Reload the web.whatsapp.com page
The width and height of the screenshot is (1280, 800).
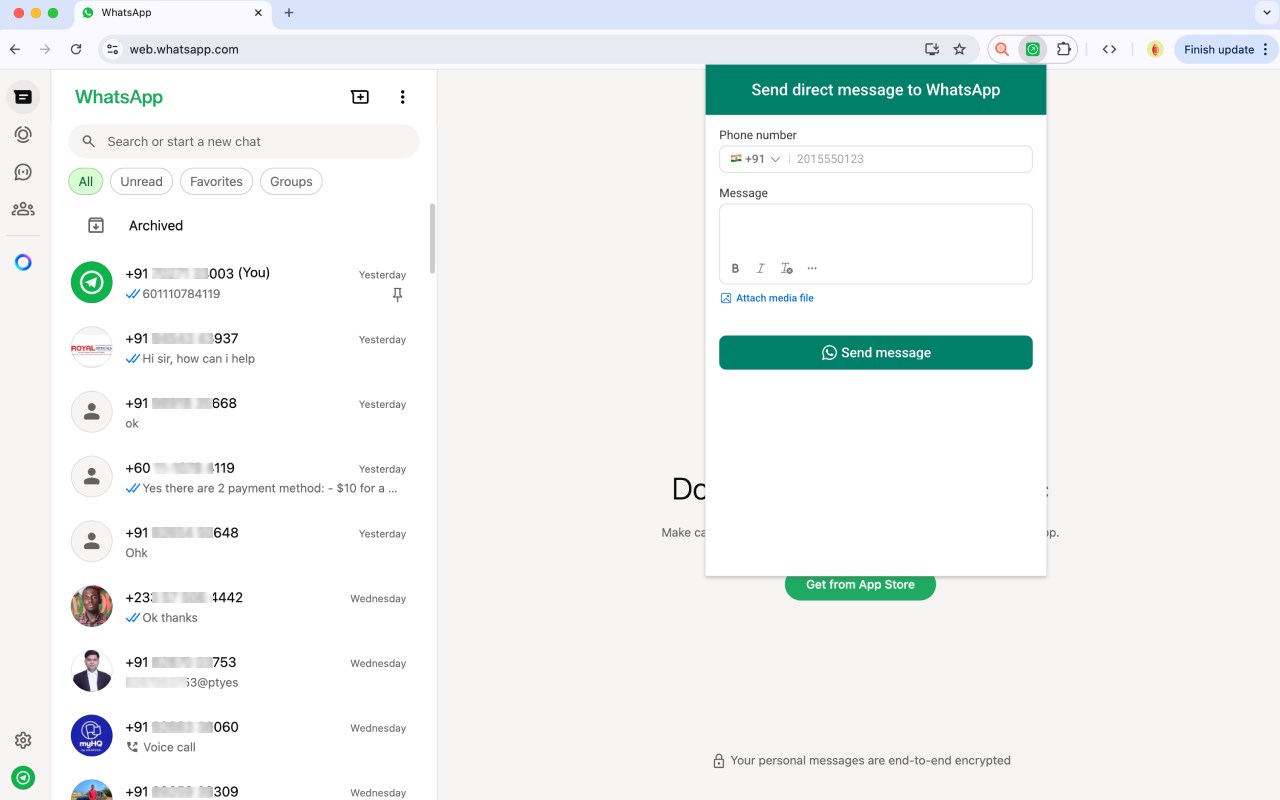76,49
